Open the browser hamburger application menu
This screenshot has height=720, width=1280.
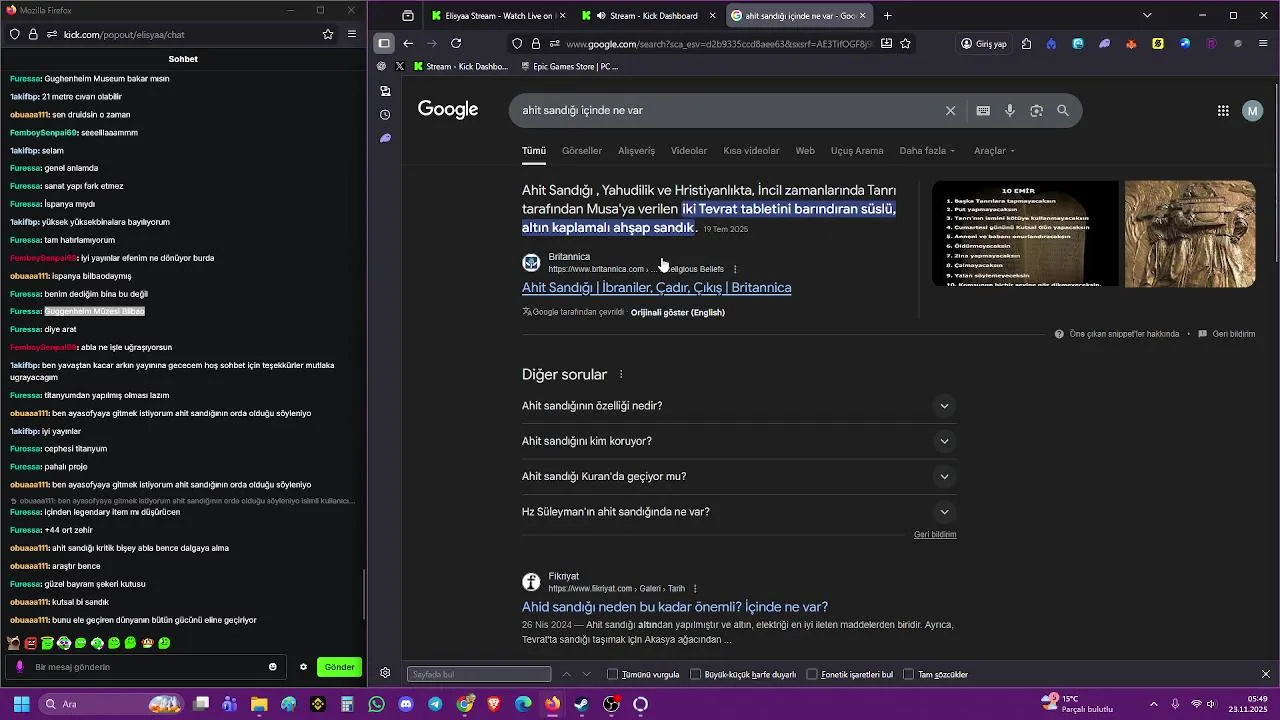pos(1265,44)
